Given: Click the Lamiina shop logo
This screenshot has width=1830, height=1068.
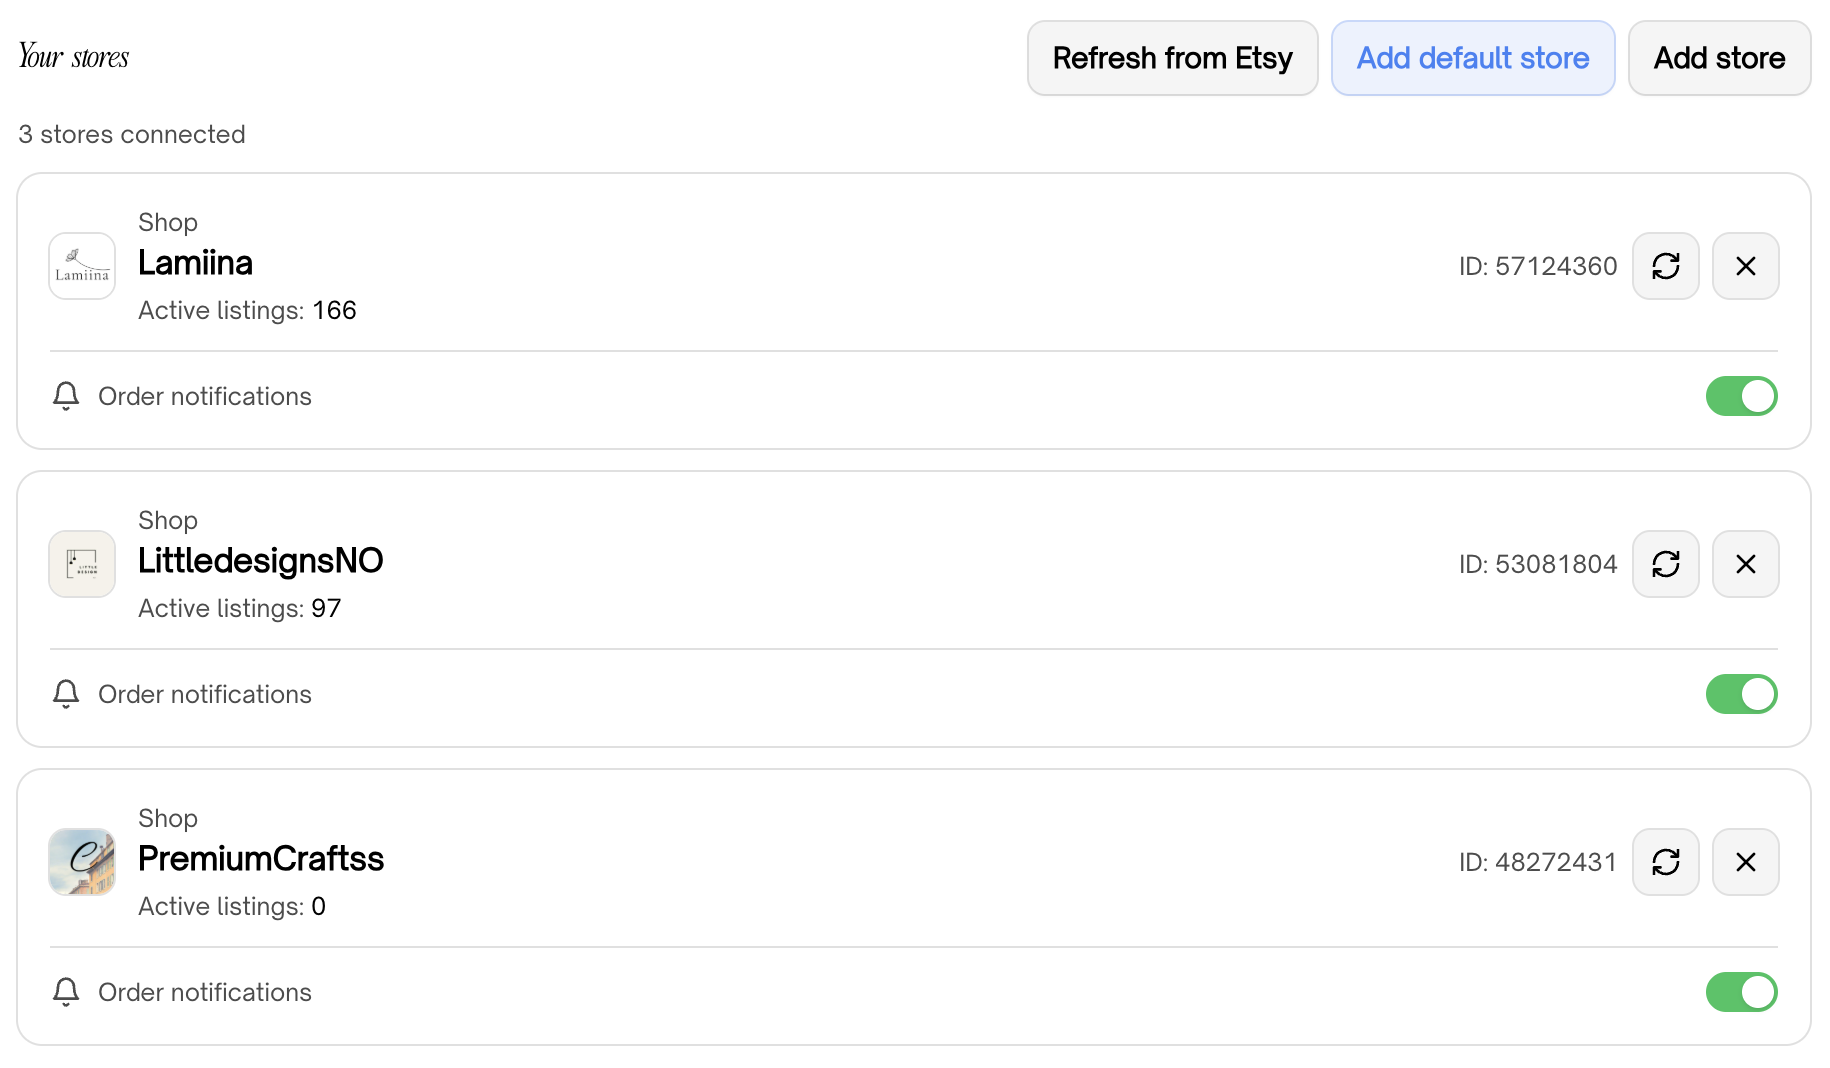Looking at the screenshot, I should pyautogui.click(x=82, y=266).
